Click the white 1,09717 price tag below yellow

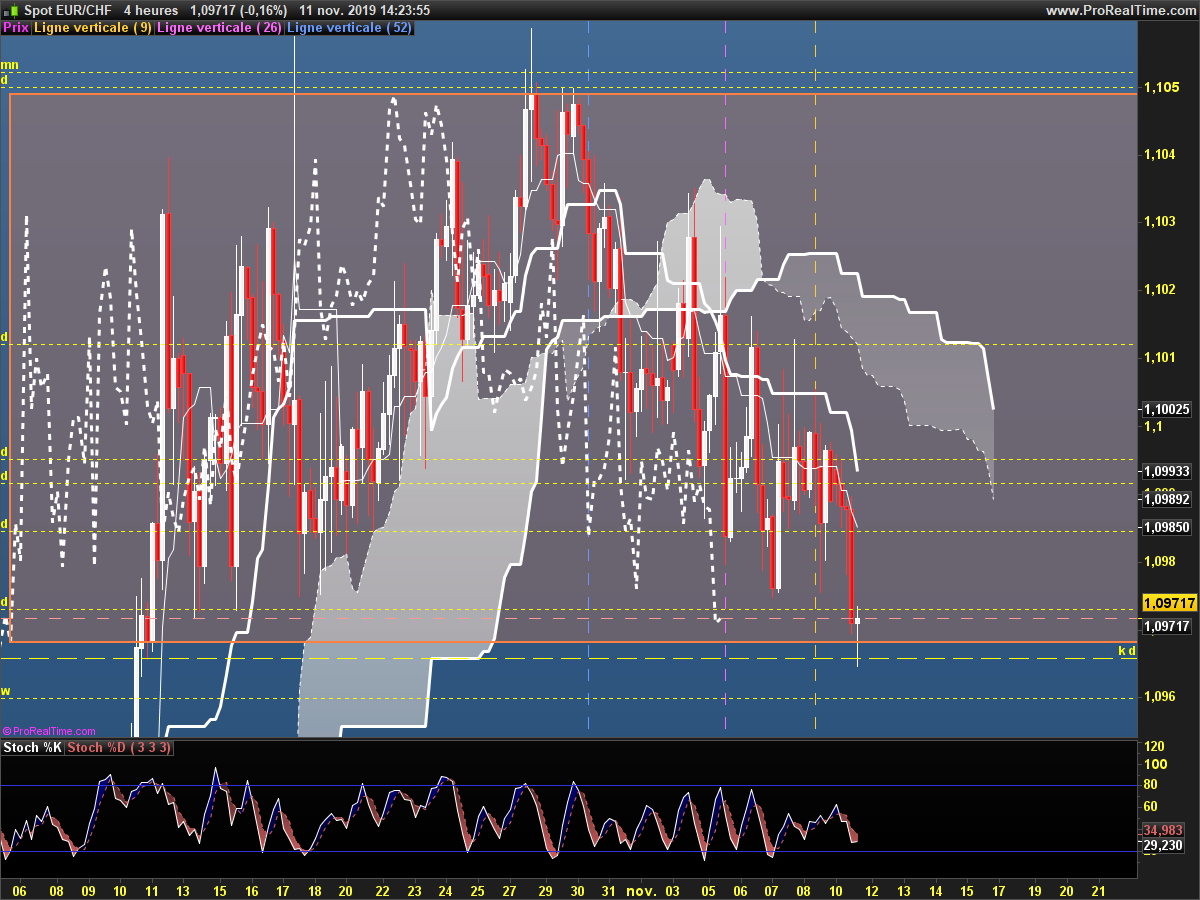(x=1169, y=626)
